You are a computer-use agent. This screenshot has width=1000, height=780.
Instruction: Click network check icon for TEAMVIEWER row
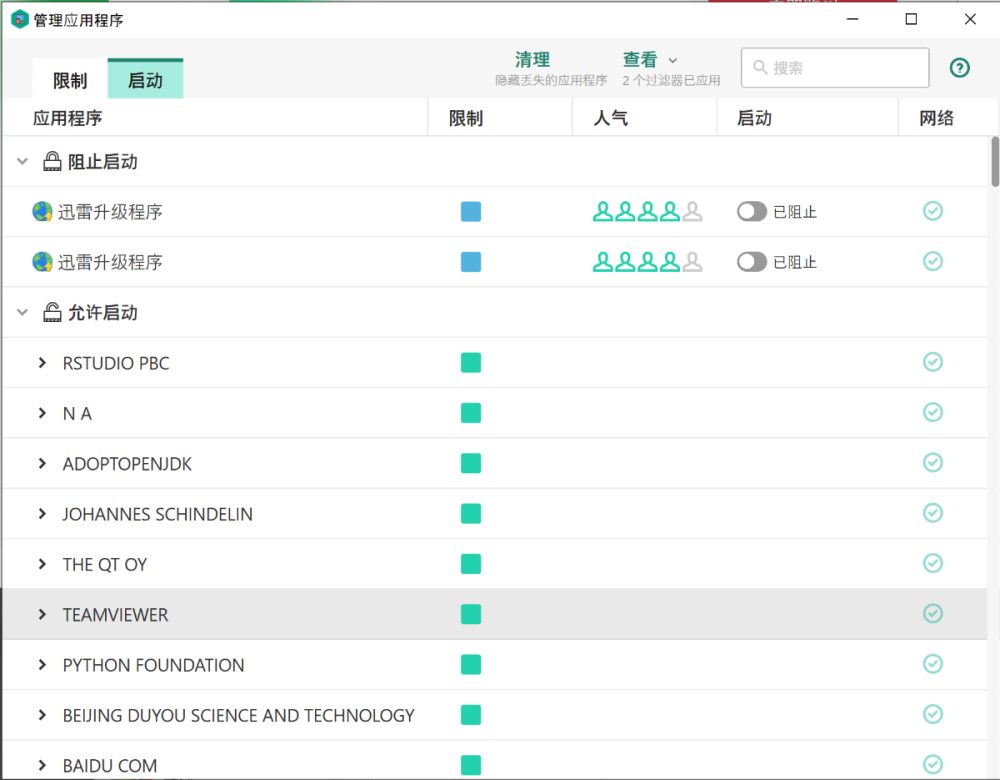932,613
